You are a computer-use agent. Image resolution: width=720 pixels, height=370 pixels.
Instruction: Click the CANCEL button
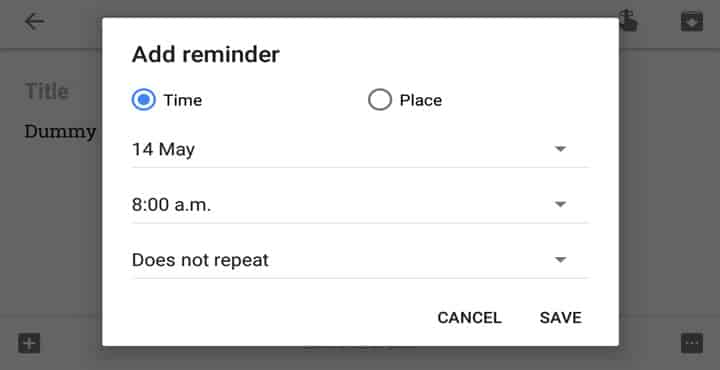pyautogui.click(x=469, y=318)
